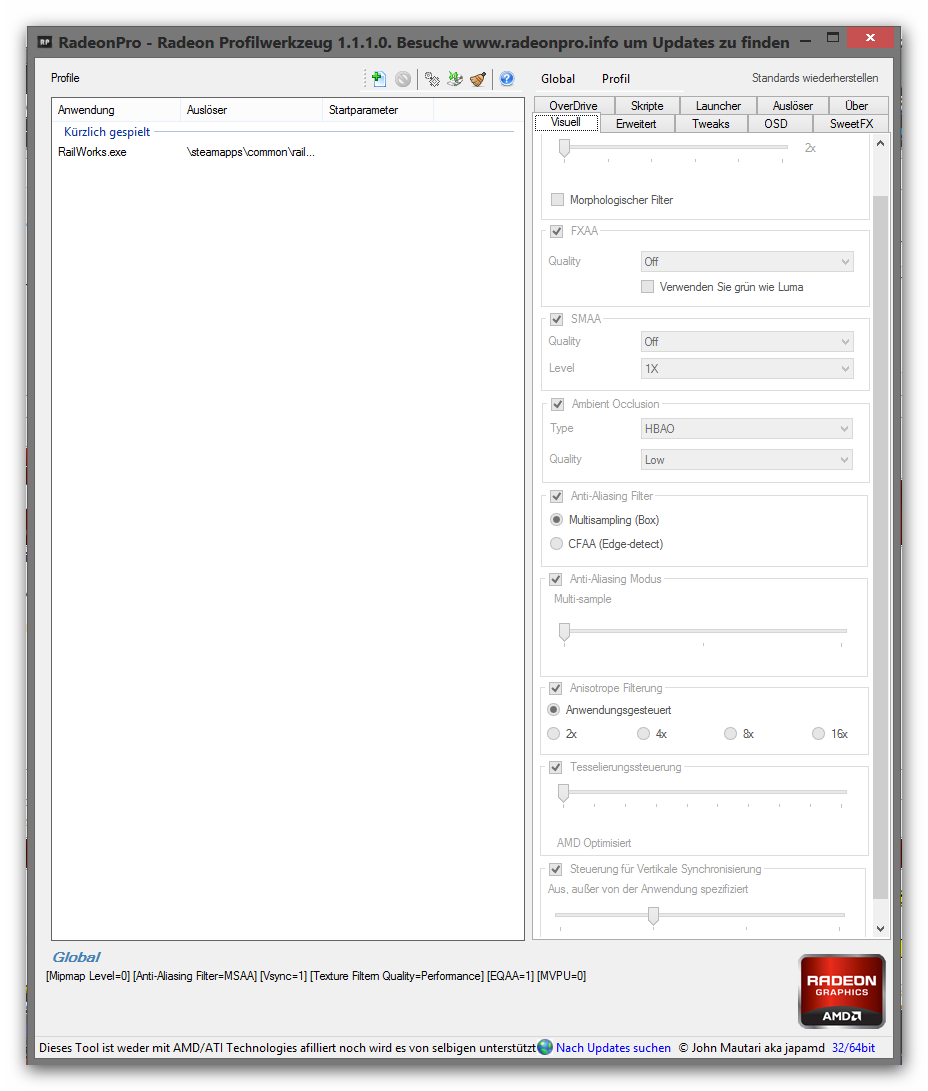Viewport: 928px width, 1091px height.
Task: Click the scrollbar up arrow
Action: (x=881, y=143)
